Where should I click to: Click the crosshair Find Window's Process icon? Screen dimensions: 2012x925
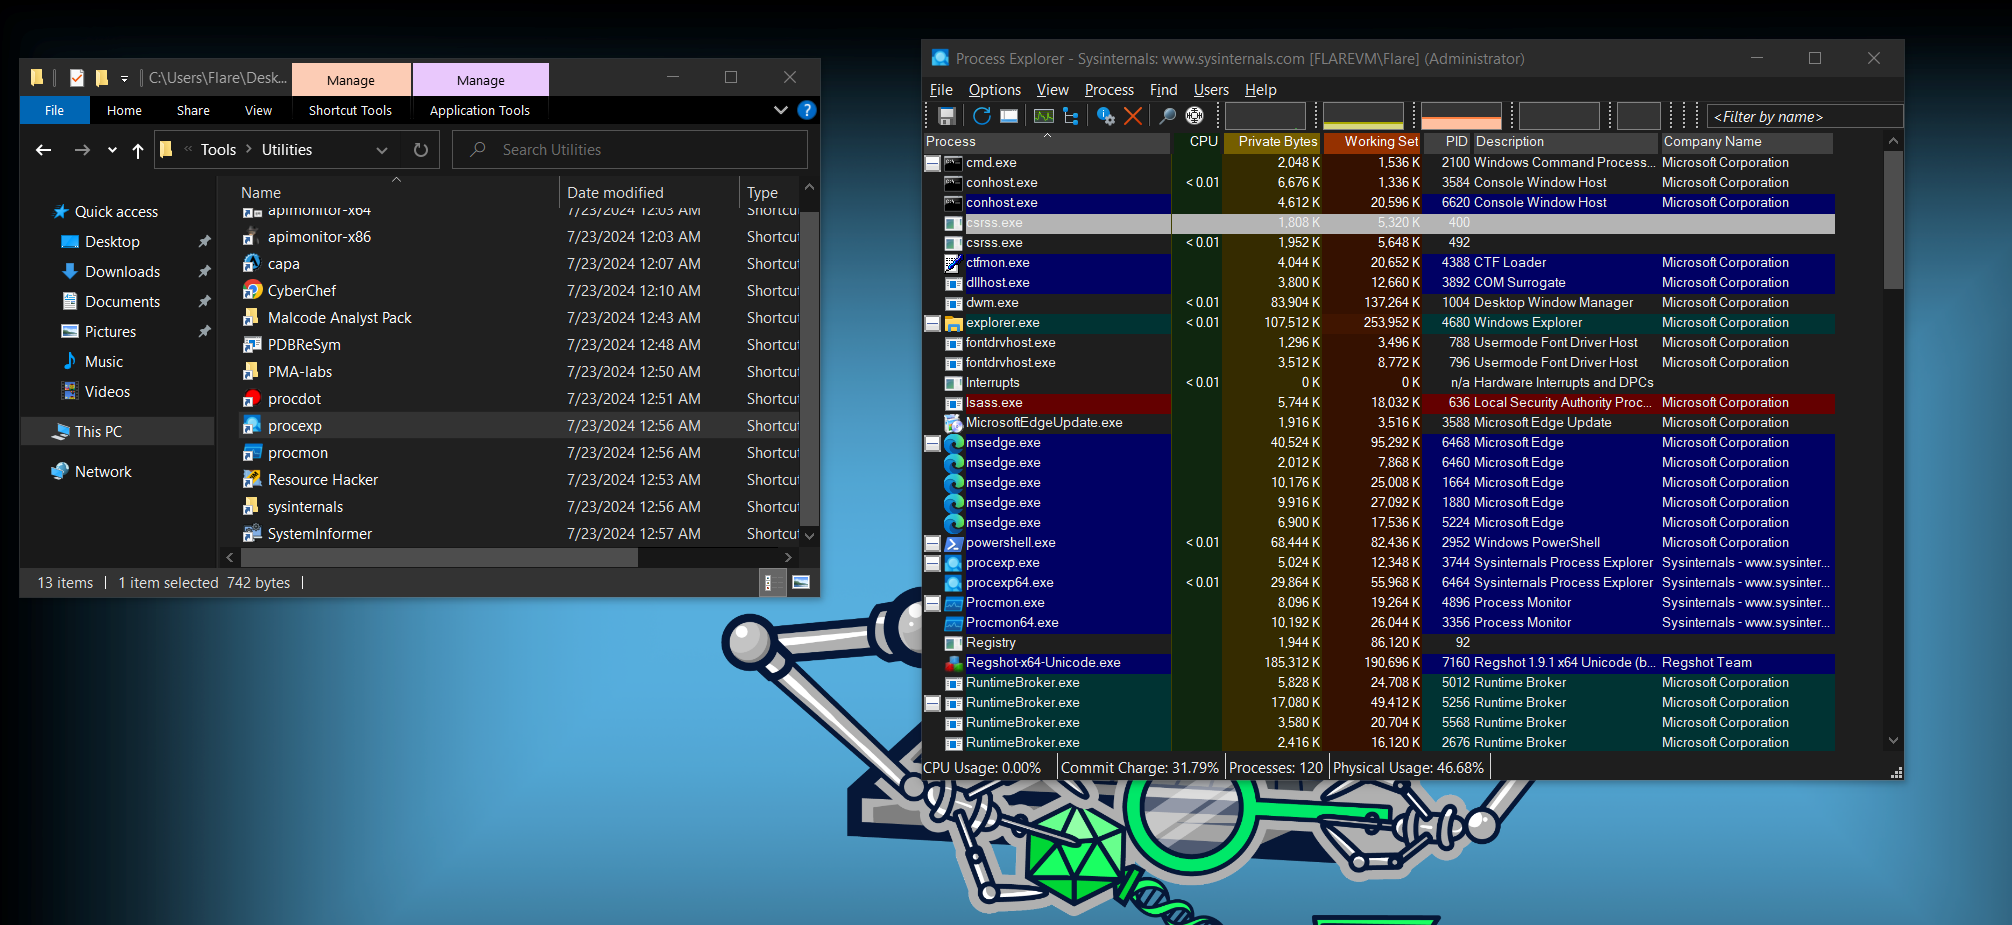[x=1194, y=116]
